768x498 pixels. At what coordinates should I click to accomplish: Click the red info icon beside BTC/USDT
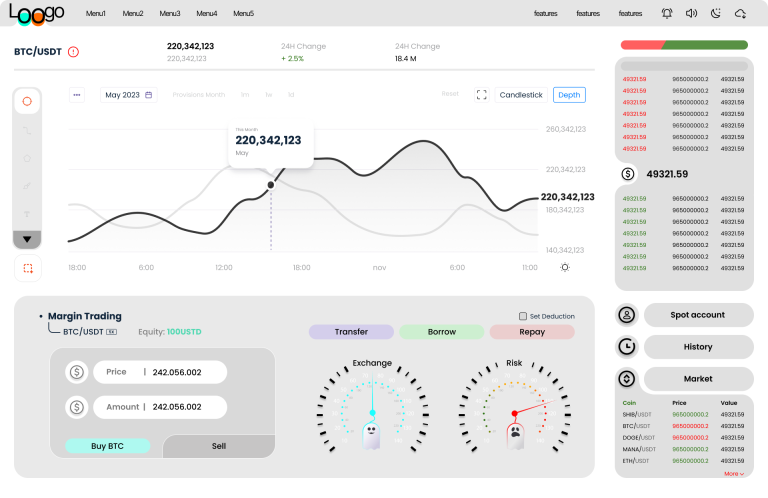click(x=73, y=51)
